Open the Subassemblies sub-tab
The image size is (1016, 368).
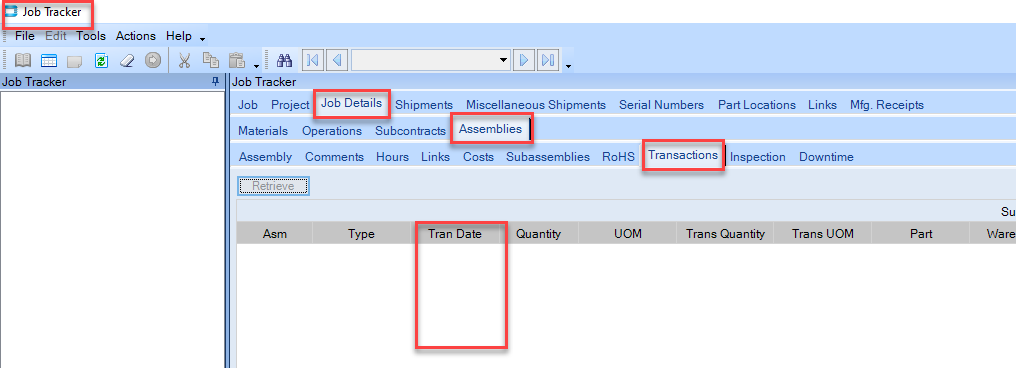[x=548, y=157]
